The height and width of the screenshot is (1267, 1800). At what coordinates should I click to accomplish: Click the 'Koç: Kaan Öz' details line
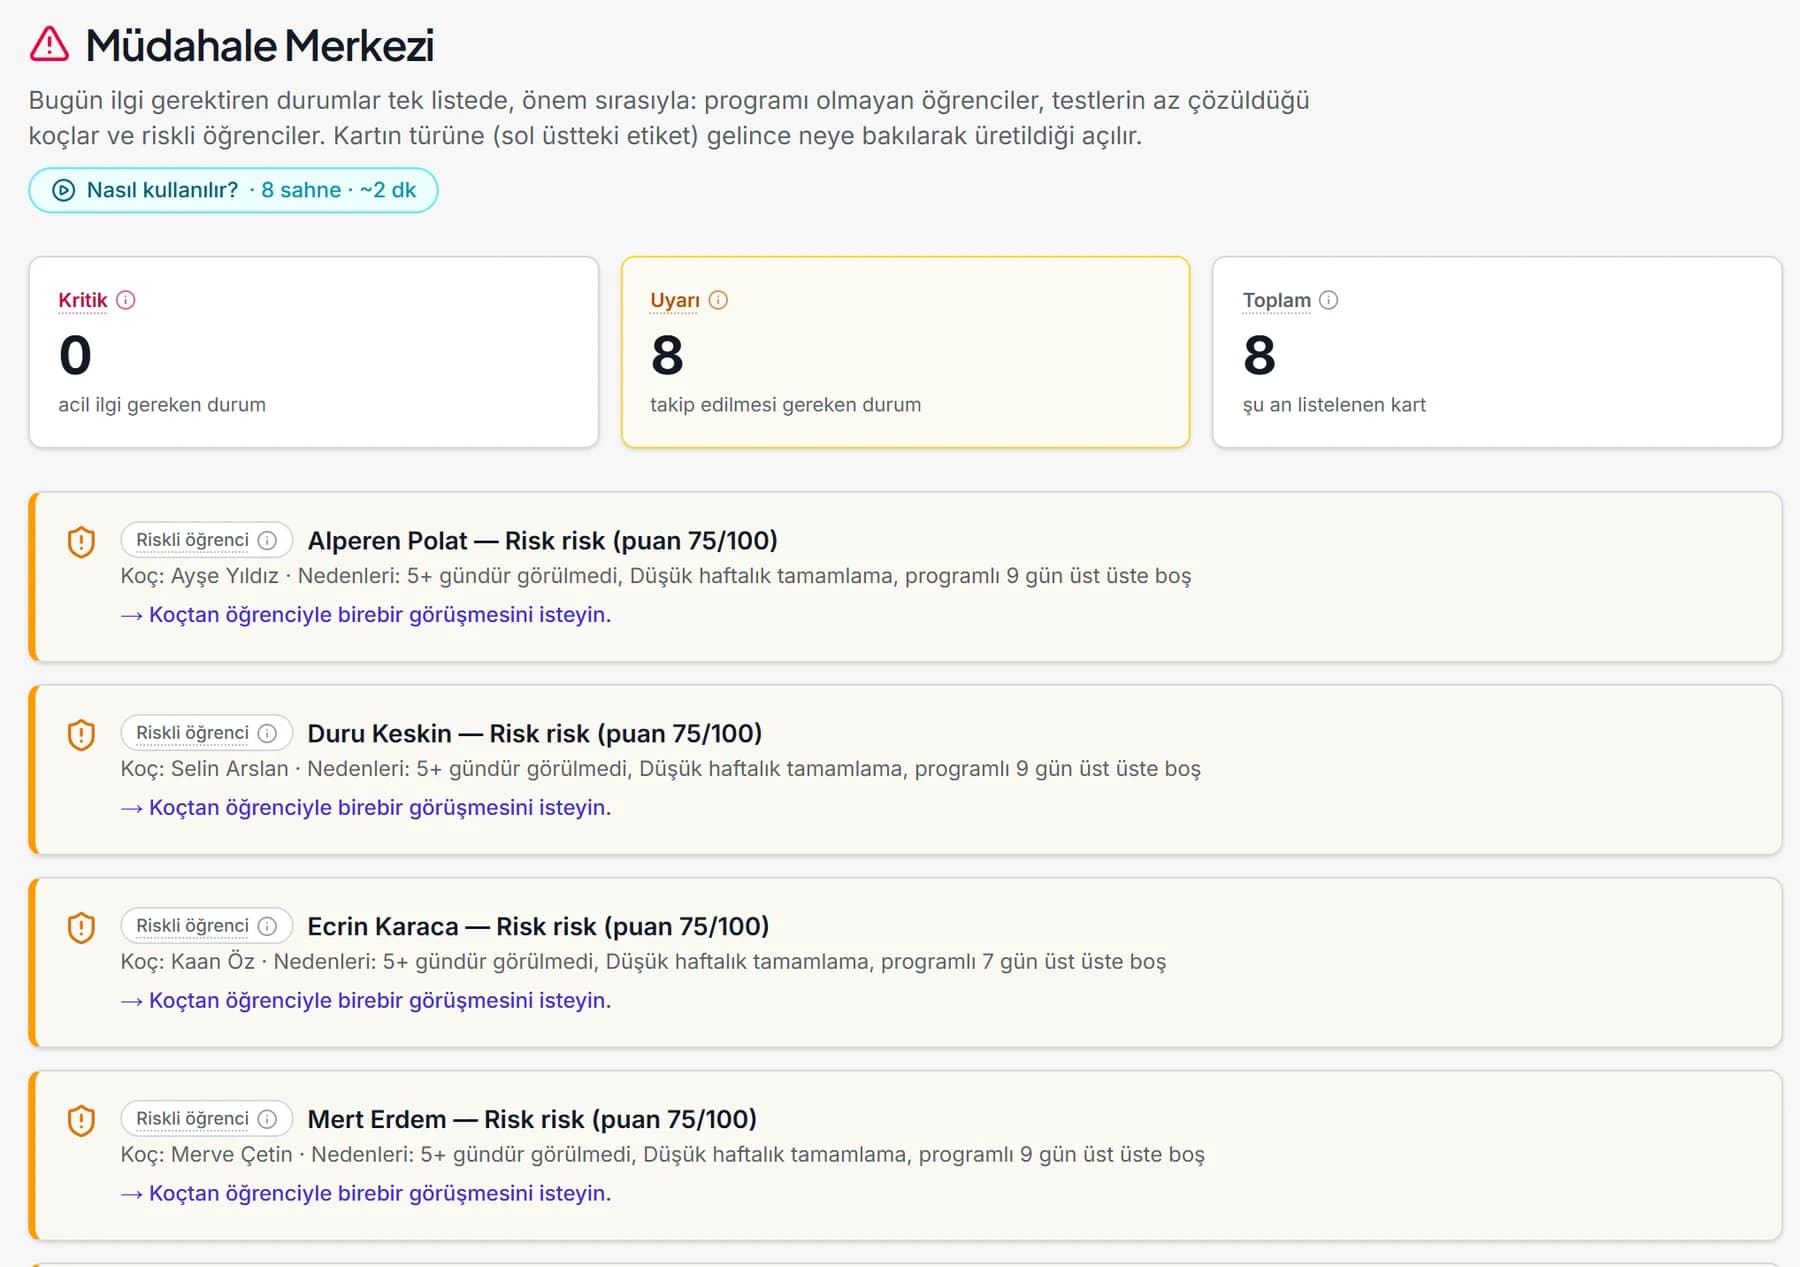click(x=643, y=962)
